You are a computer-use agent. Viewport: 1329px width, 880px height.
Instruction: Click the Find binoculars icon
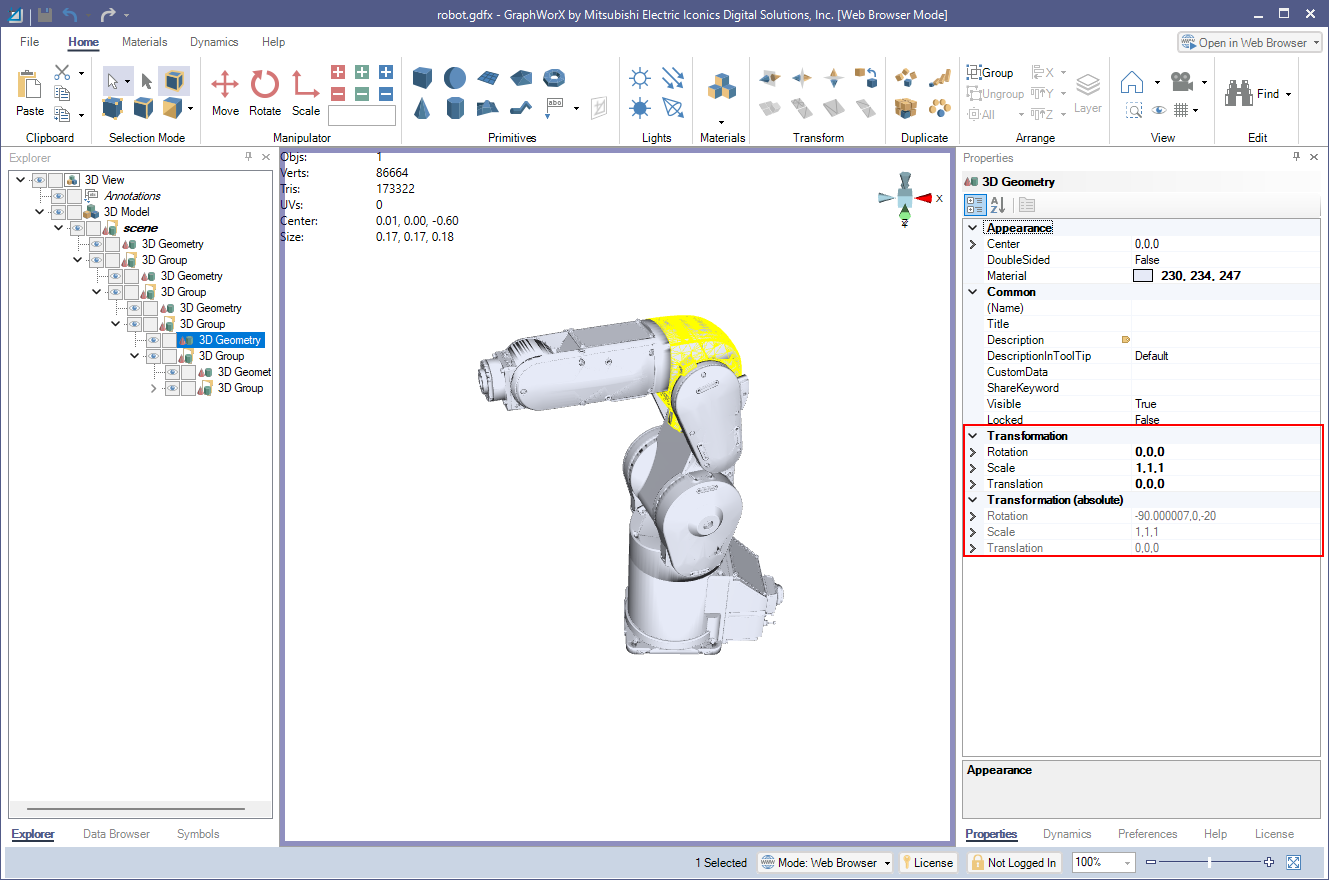coord(1240,93)
